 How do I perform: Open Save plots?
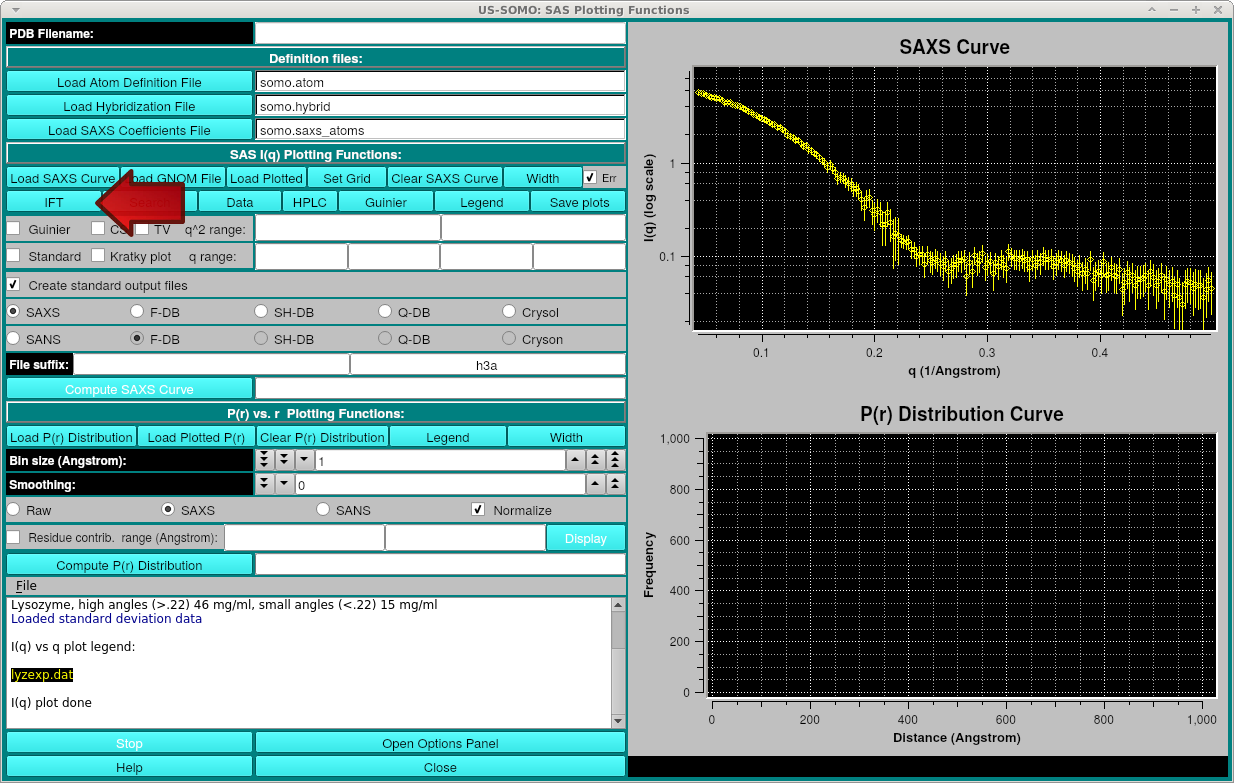click(x=578, y=202)
